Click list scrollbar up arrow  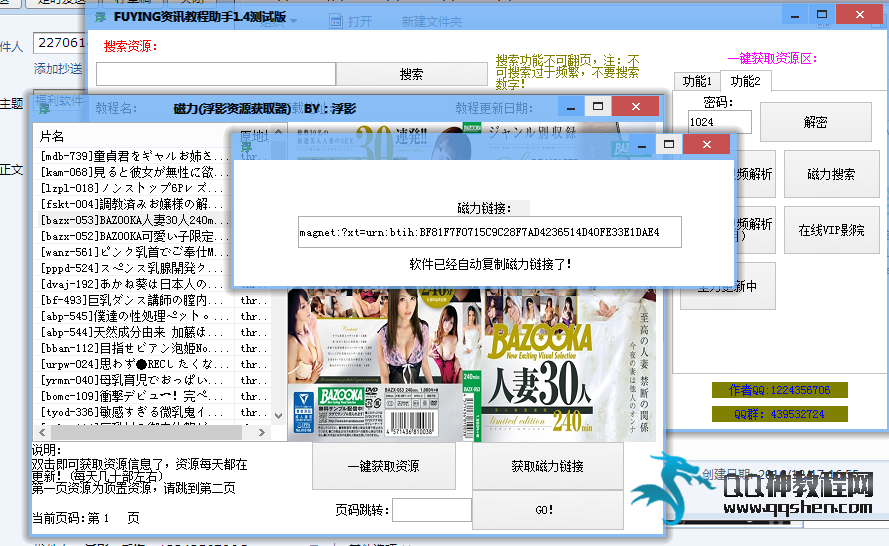pyautogui.click(x=278, y=132)
